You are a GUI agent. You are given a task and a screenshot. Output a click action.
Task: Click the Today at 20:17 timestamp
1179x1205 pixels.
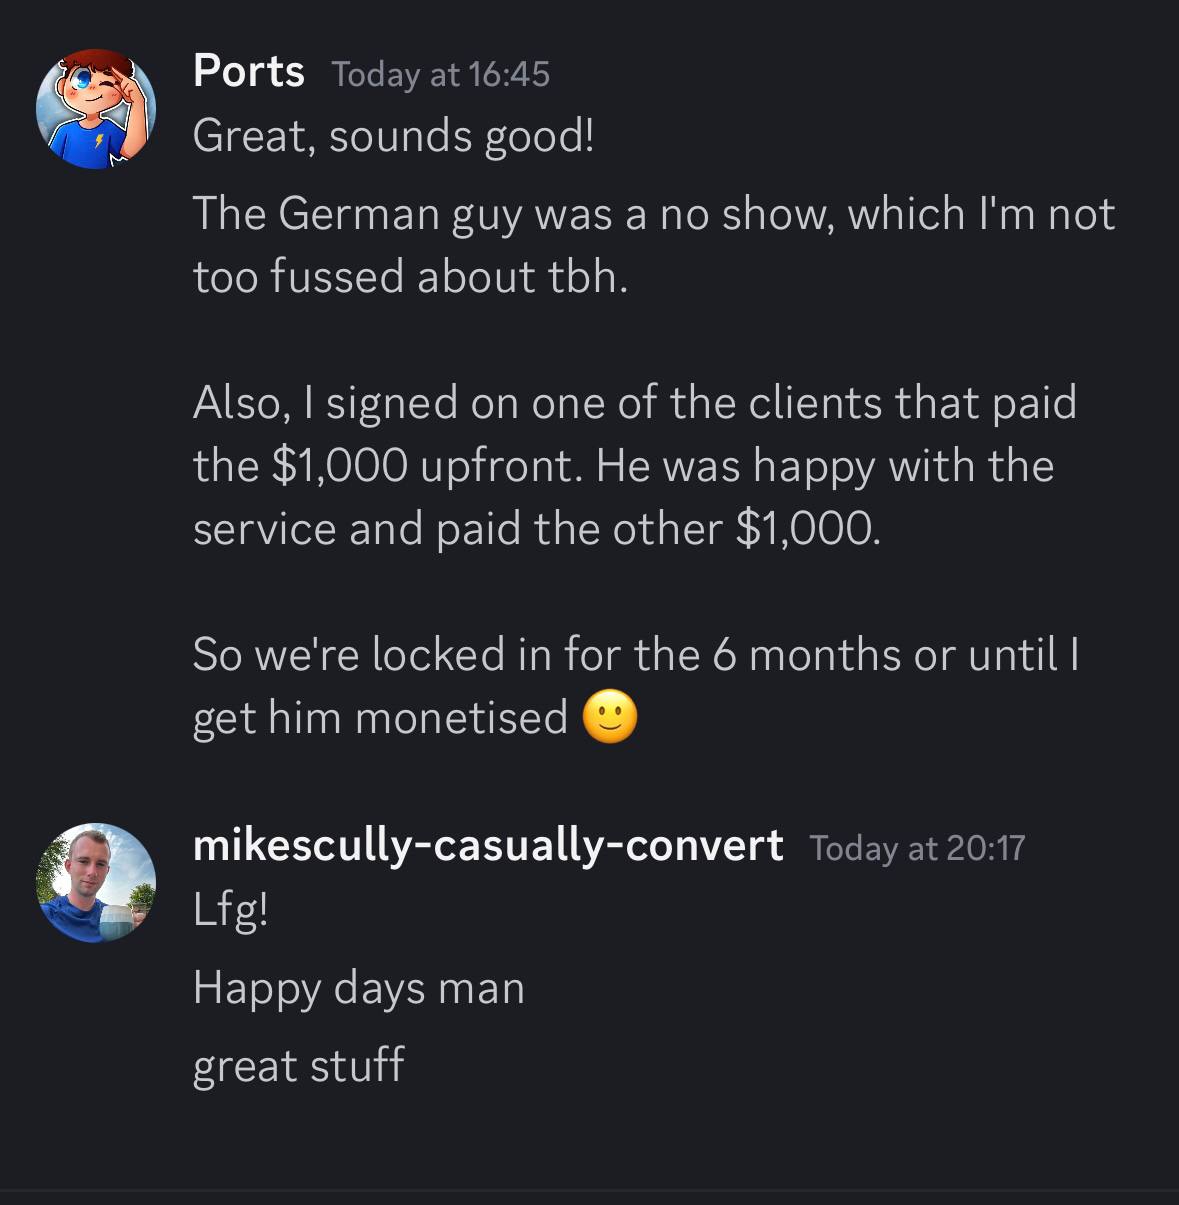(x=918, y=848)
